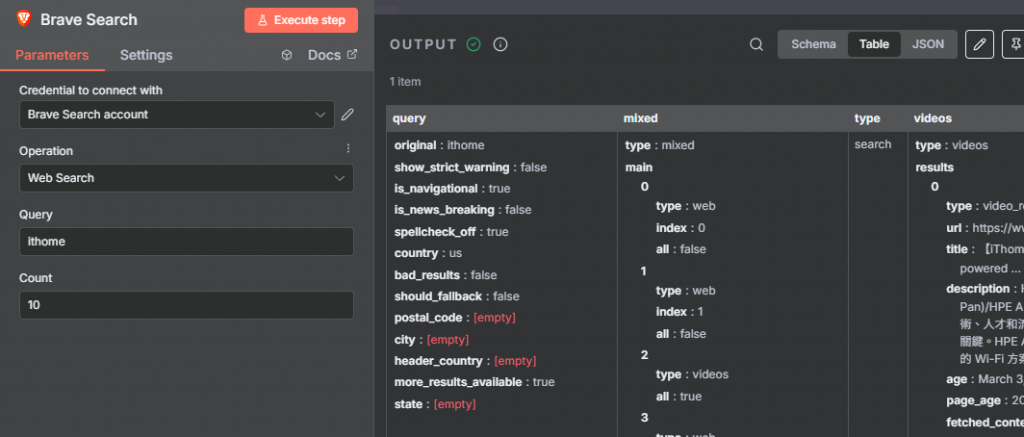Click the 'age : March' entry
1024x437 pixels.
985,380
